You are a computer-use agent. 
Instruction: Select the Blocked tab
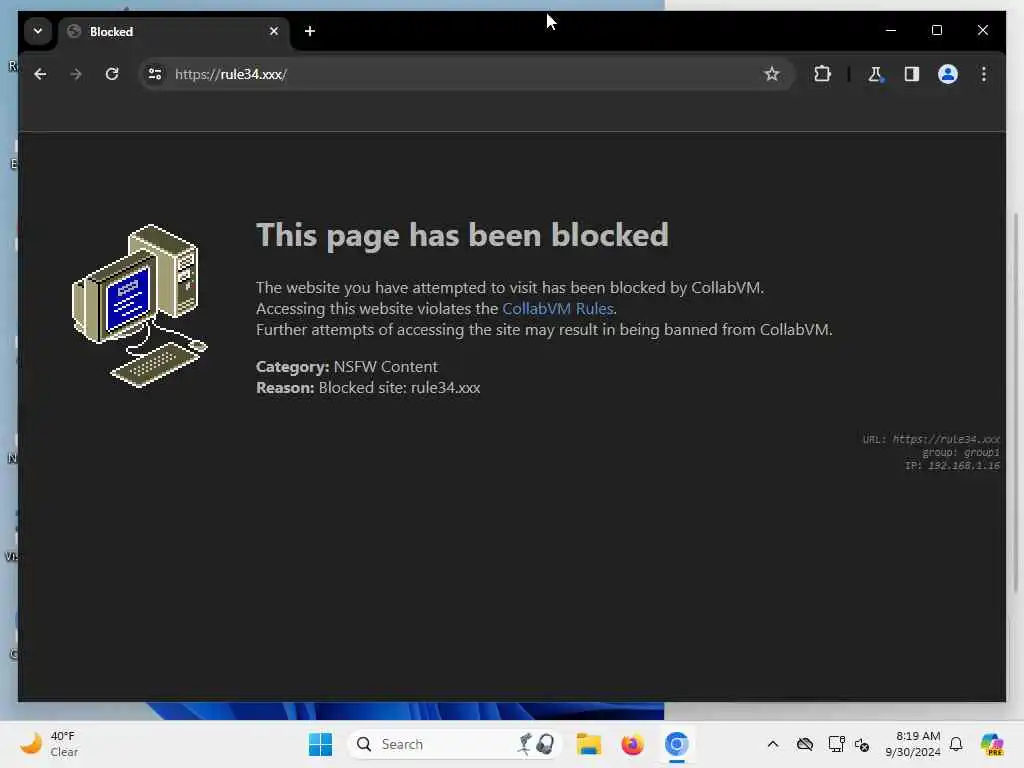[x=174, y=31]
